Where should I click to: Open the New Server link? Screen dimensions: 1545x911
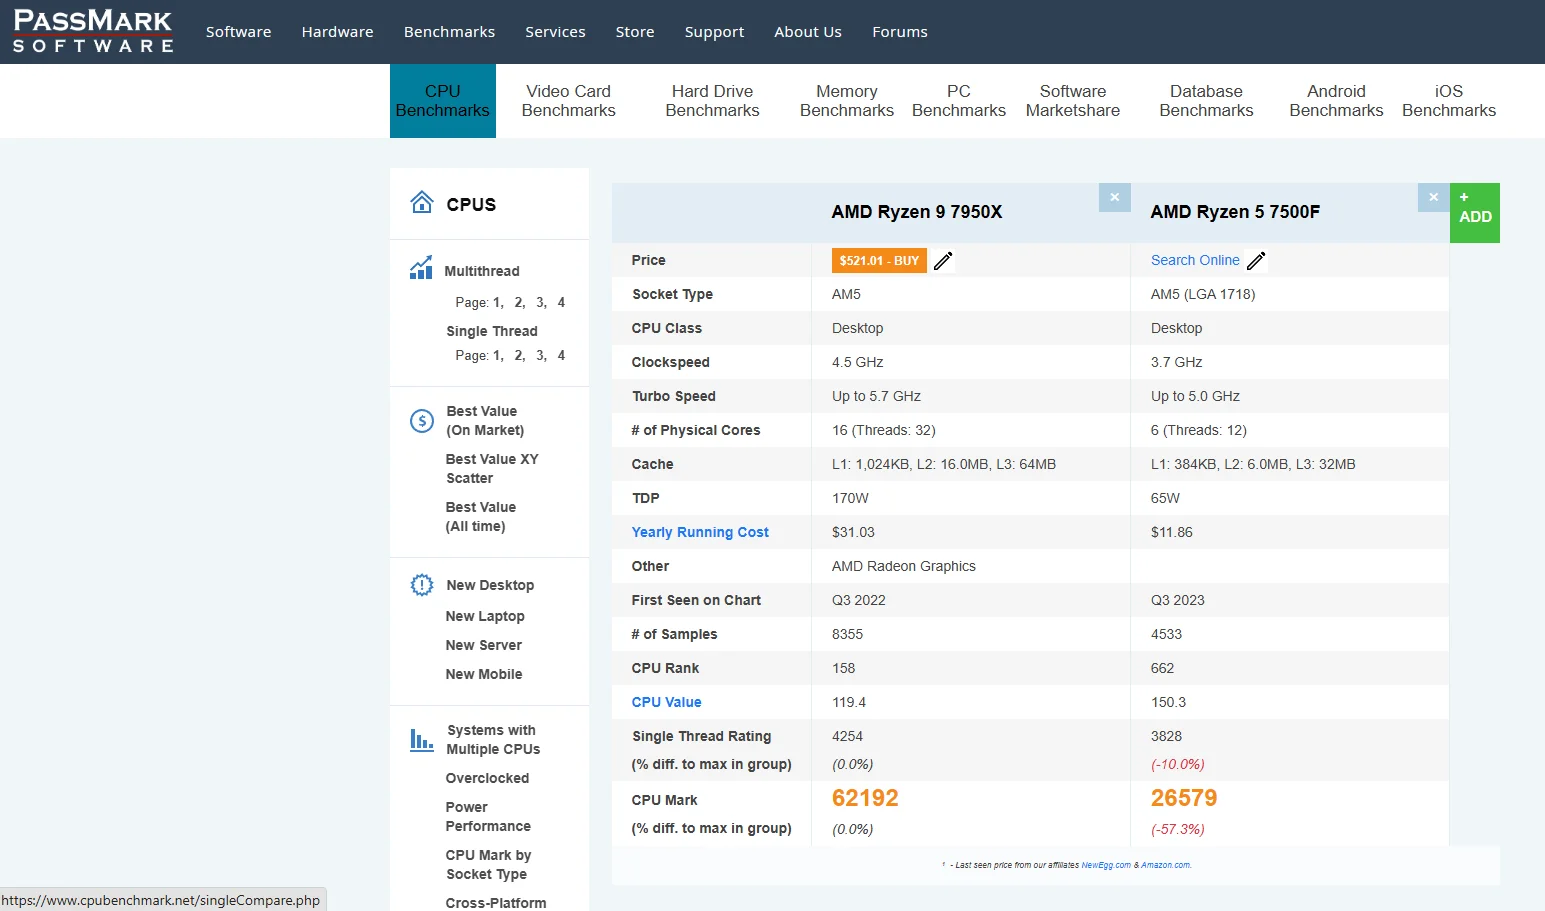(484, 645)
